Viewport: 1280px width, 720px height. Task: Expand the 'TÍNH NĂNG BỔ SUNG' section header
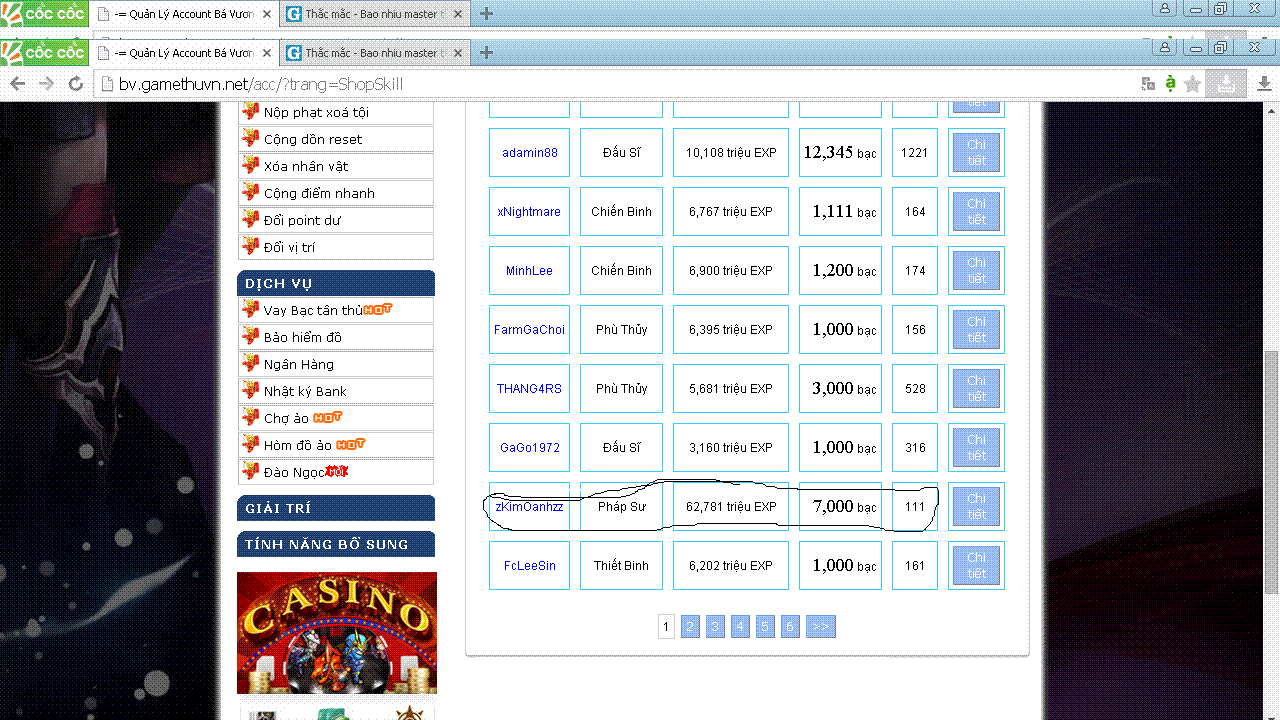336,544
